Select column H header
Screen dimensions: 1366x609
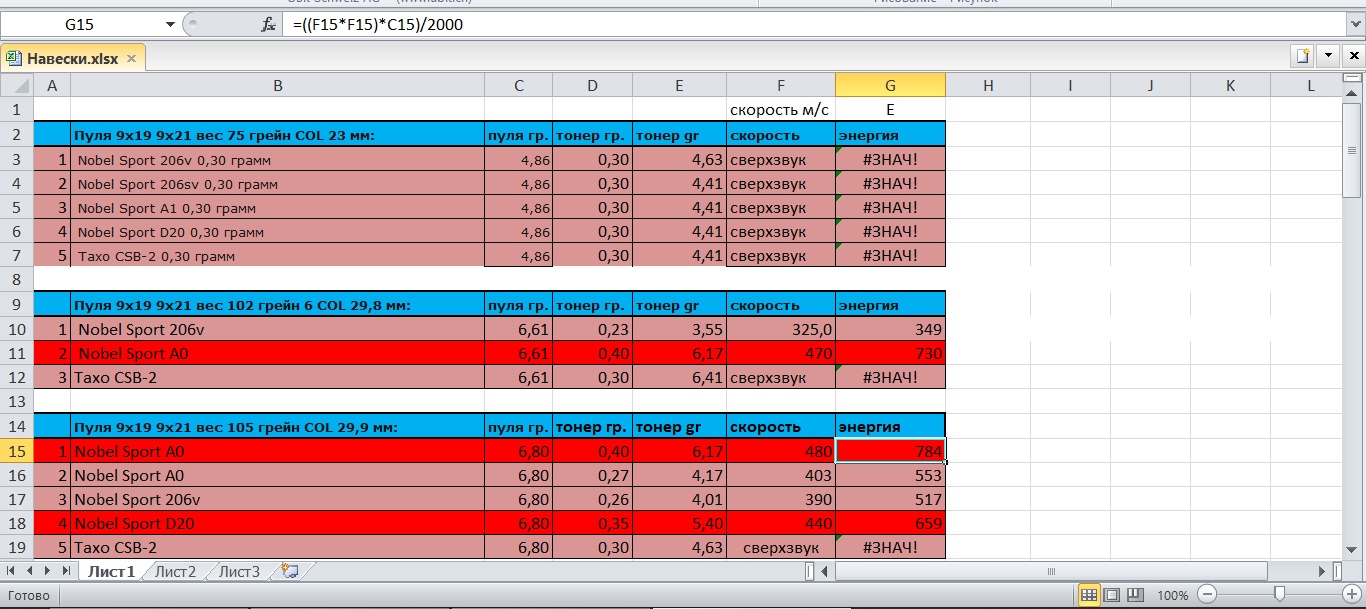[987, 86]
